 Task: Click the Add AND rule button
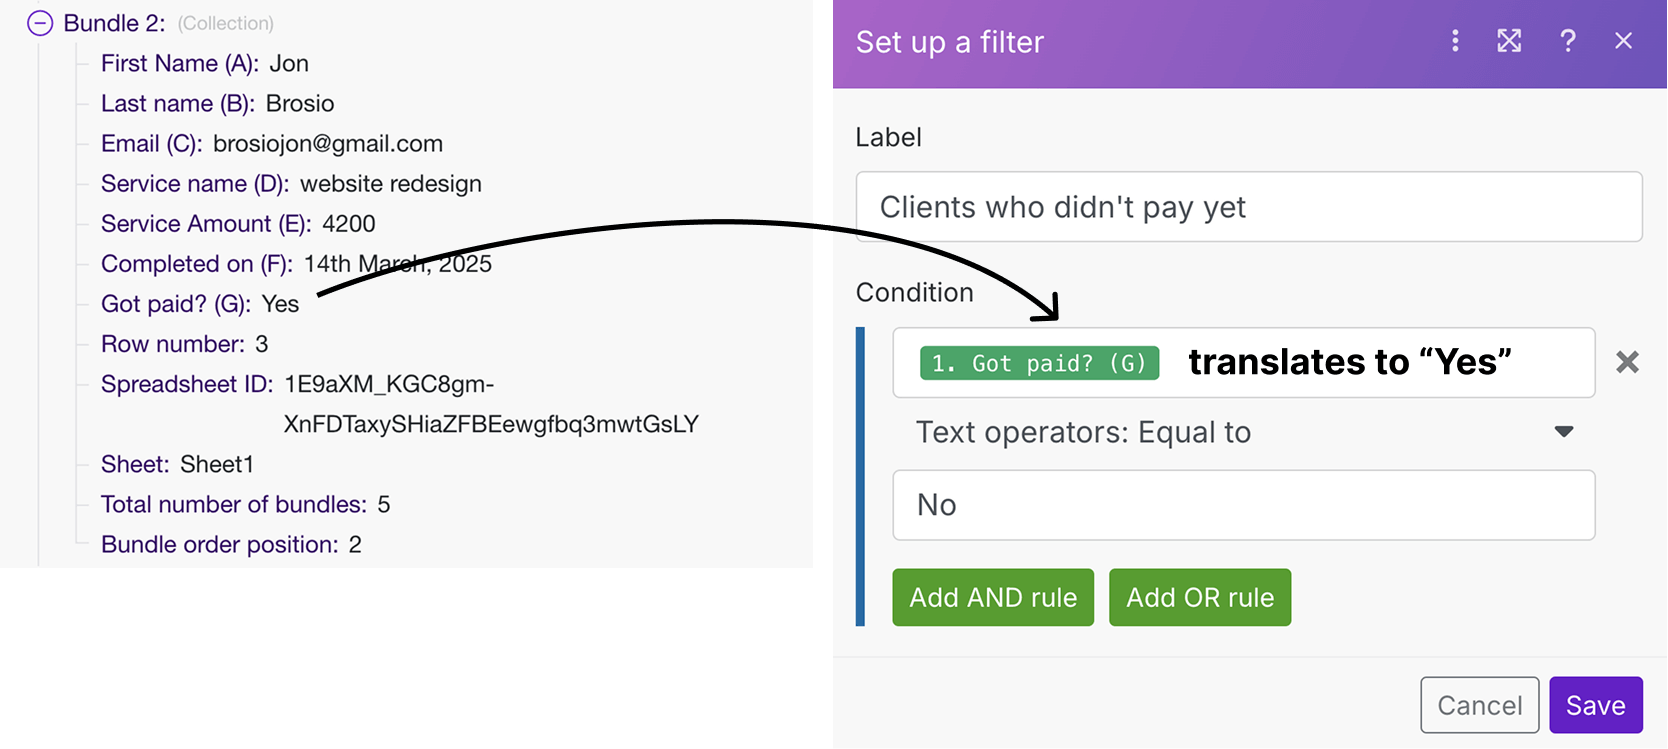[x=992, y=597]
